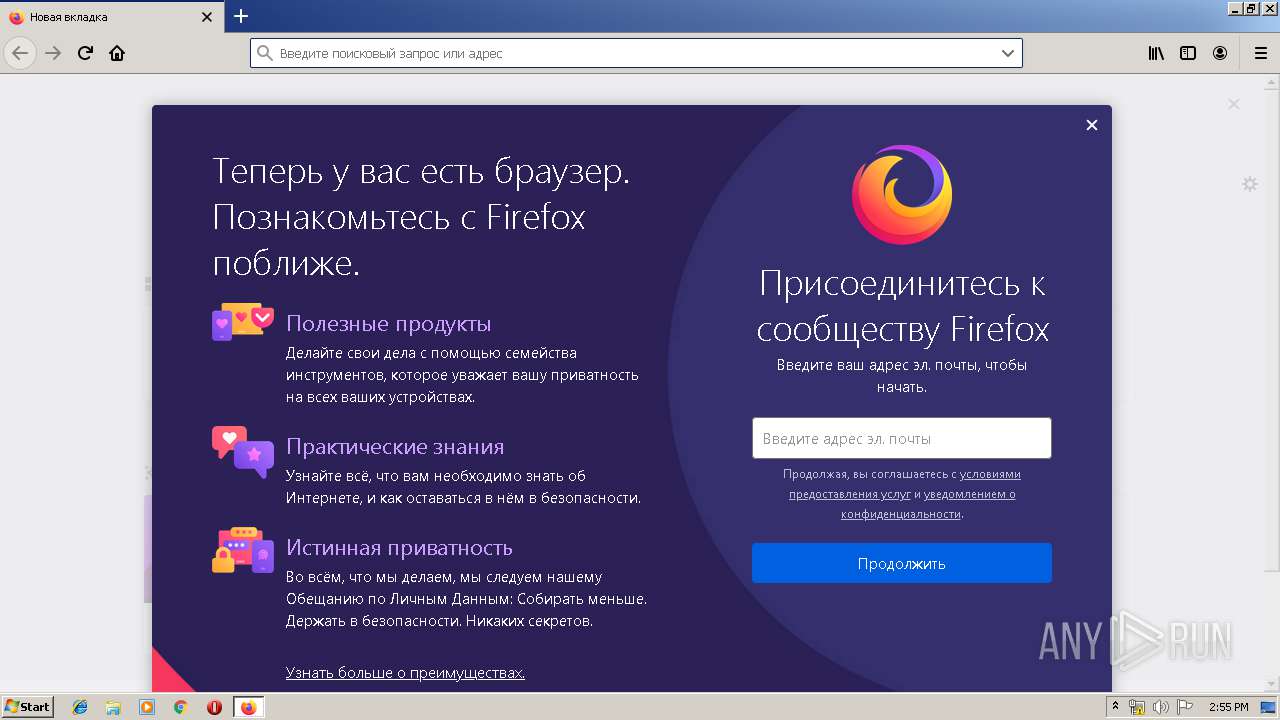Click the Истинная приватность heading

coord(399,548)
